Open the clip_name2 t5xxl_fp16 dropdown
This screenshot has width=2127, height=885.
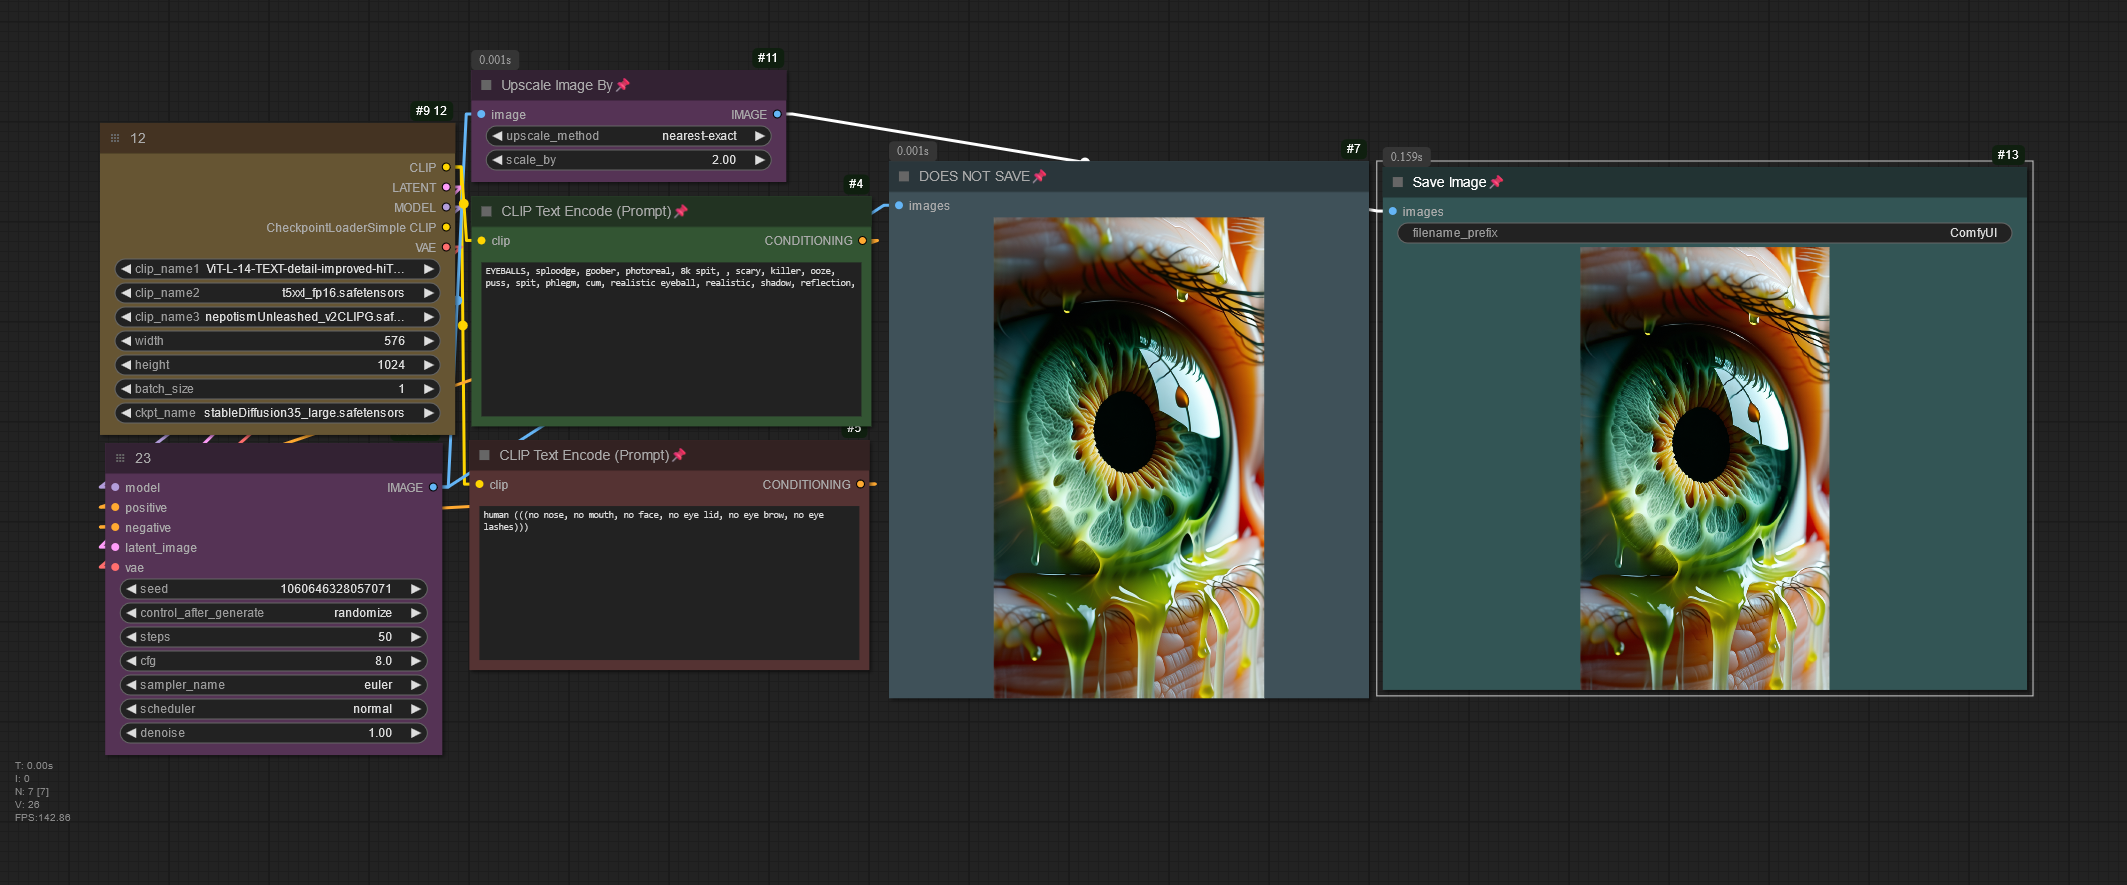278,293
